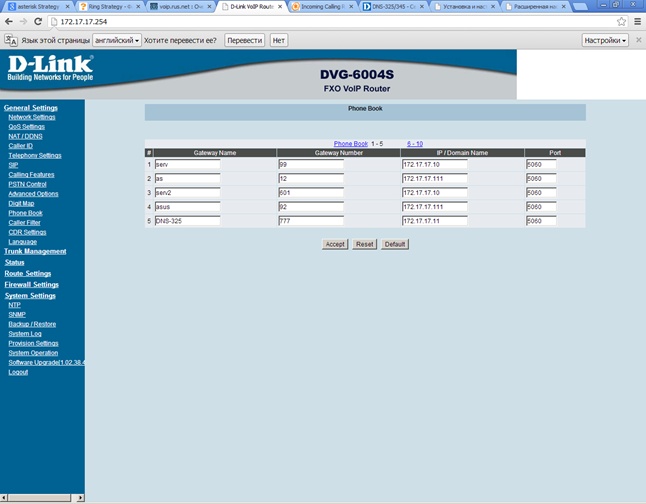Open Firewall Settings section
This screenshot has width=646, height=504.
[x=31, y=285]
